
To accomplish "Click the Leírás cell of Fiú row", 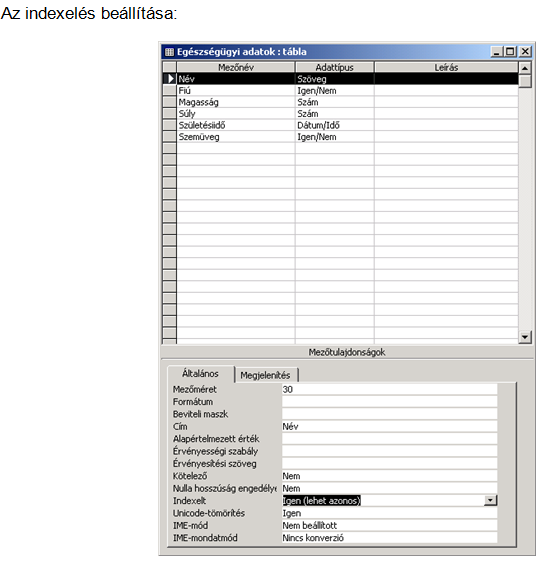I will [446, 90].
